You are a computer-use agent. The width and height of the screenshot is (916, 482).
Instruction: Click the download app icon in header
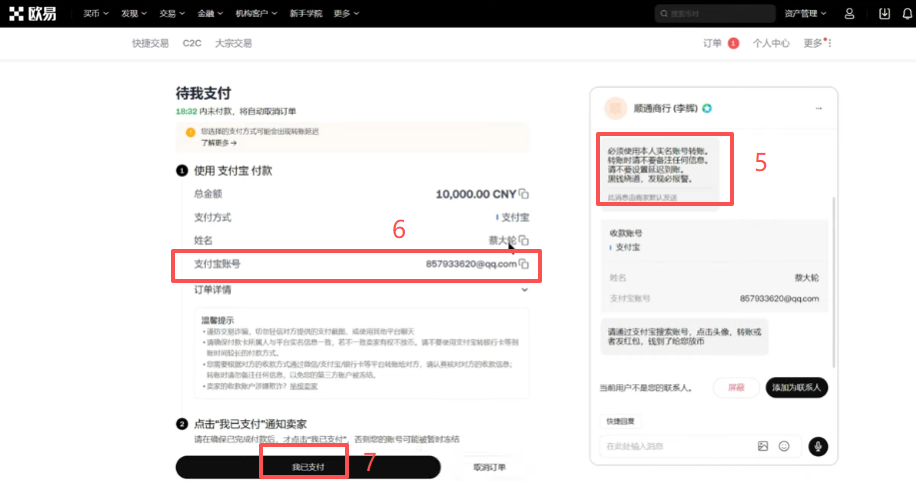[884, 13]
